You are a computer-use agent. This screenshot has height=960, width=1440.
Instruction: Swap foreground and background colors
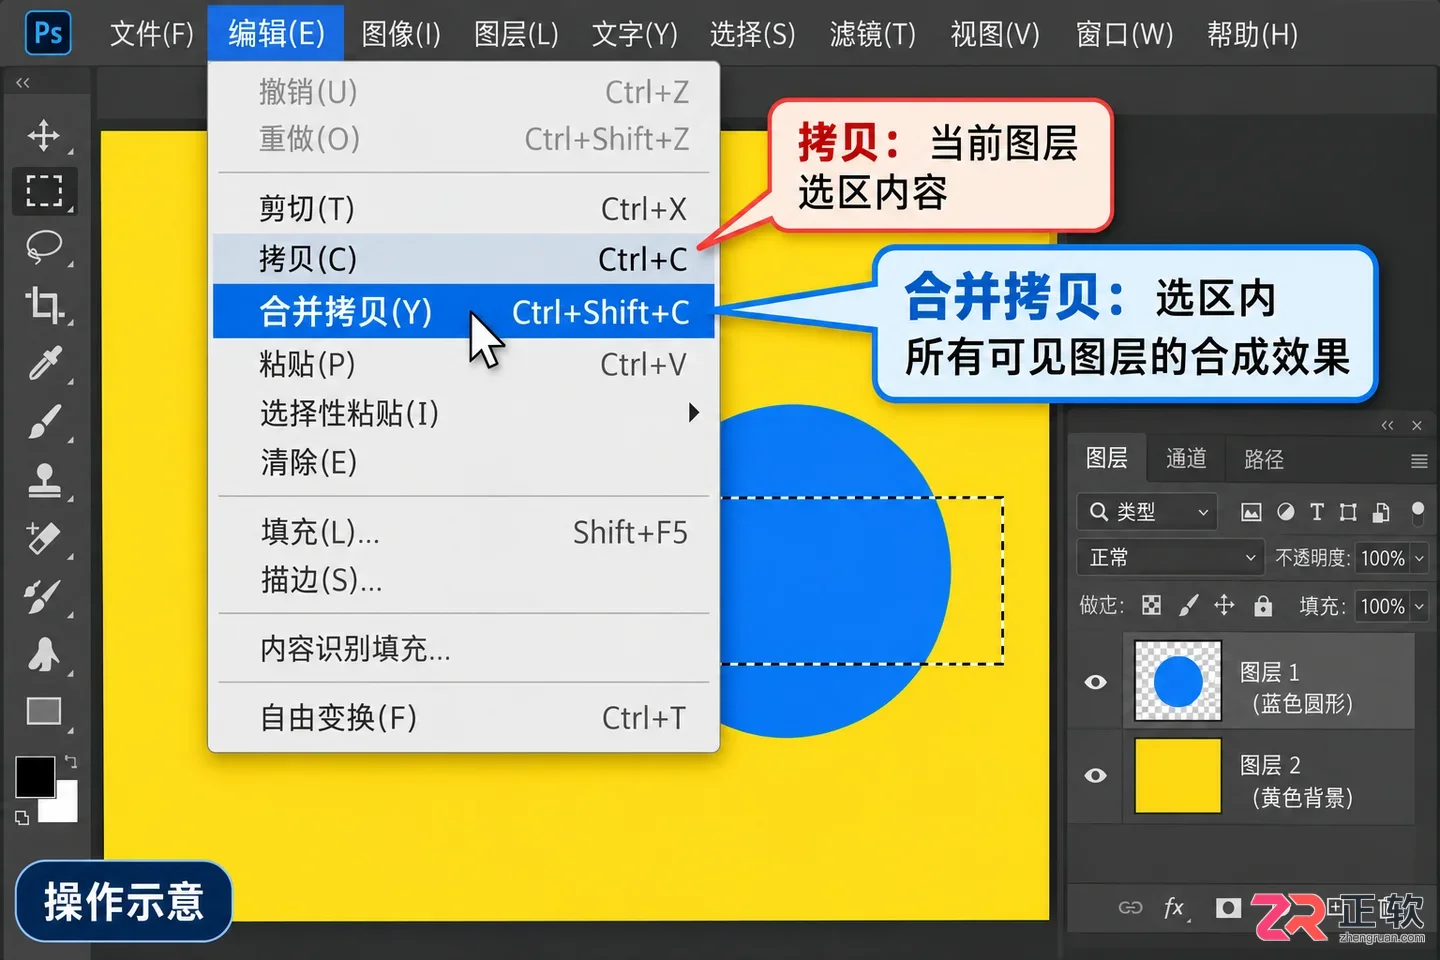[x=70, y=762]
